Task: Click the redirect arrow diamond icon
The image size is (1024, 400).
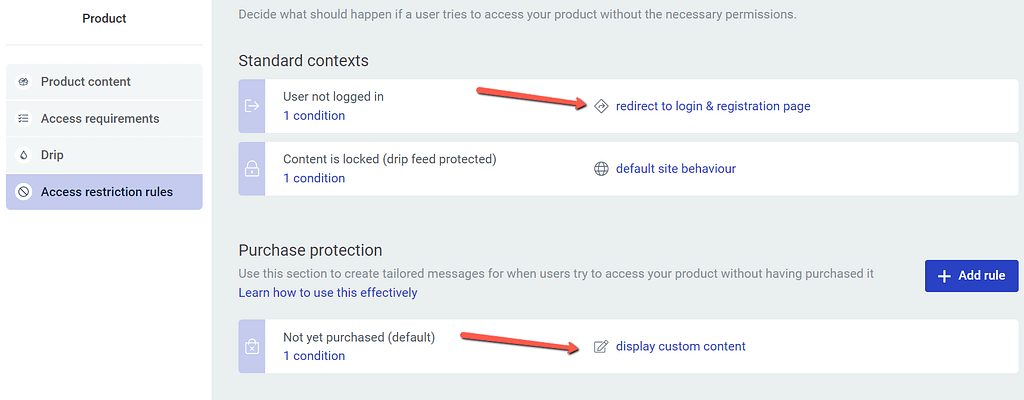Action: click(601, 106)
